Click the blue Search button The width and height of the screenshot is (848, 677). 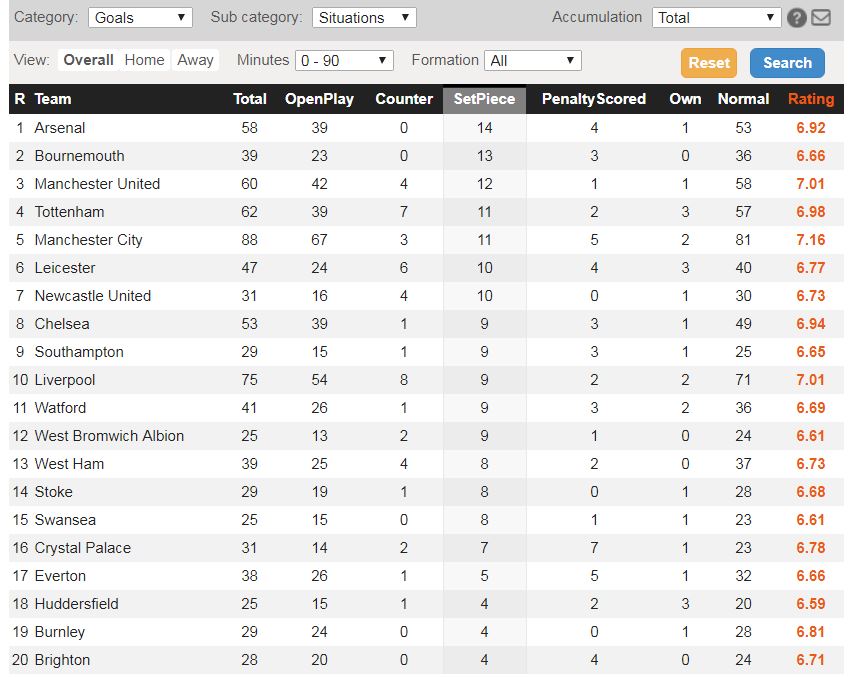click(787, 63)
